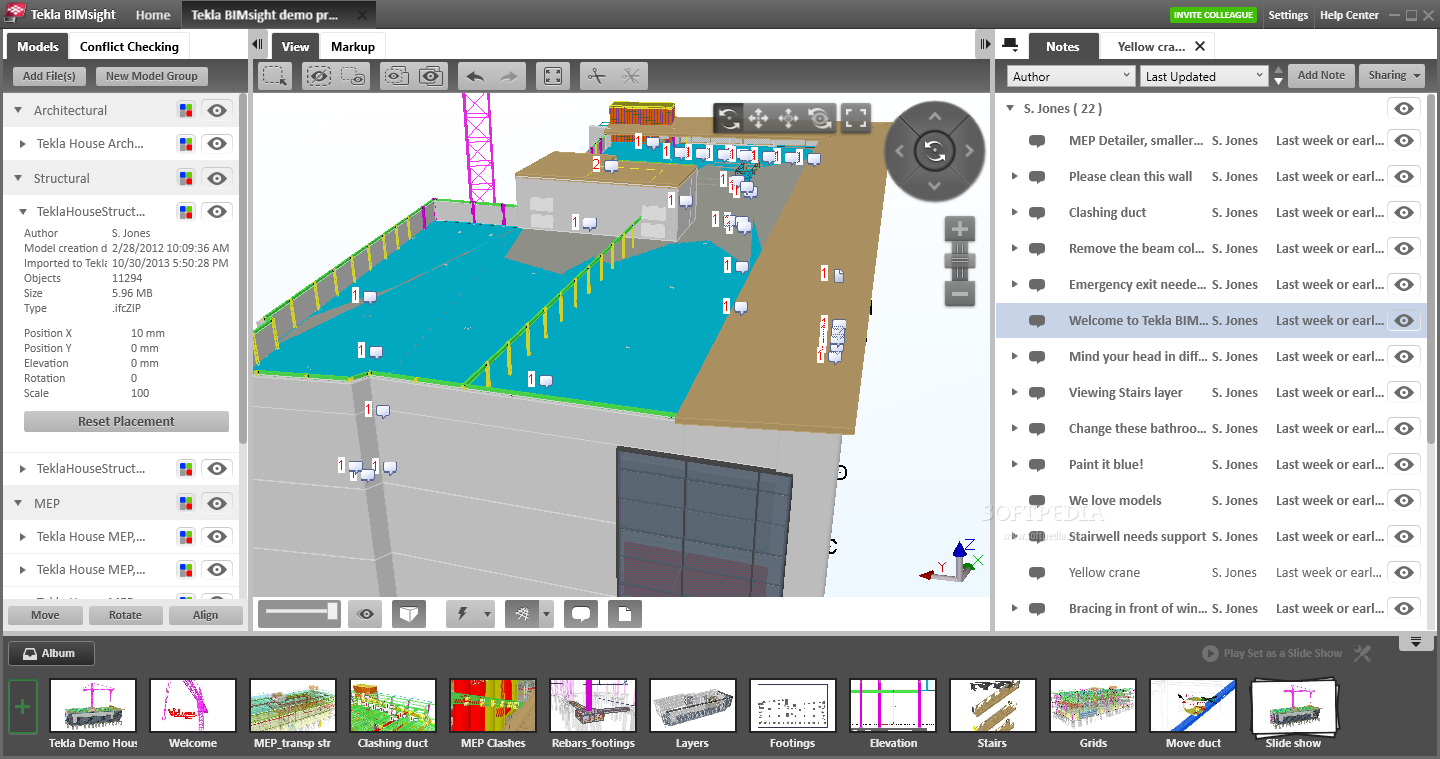Open the Last Updated sorting dropdown
1440x759 pixels.
(1204, 76)
